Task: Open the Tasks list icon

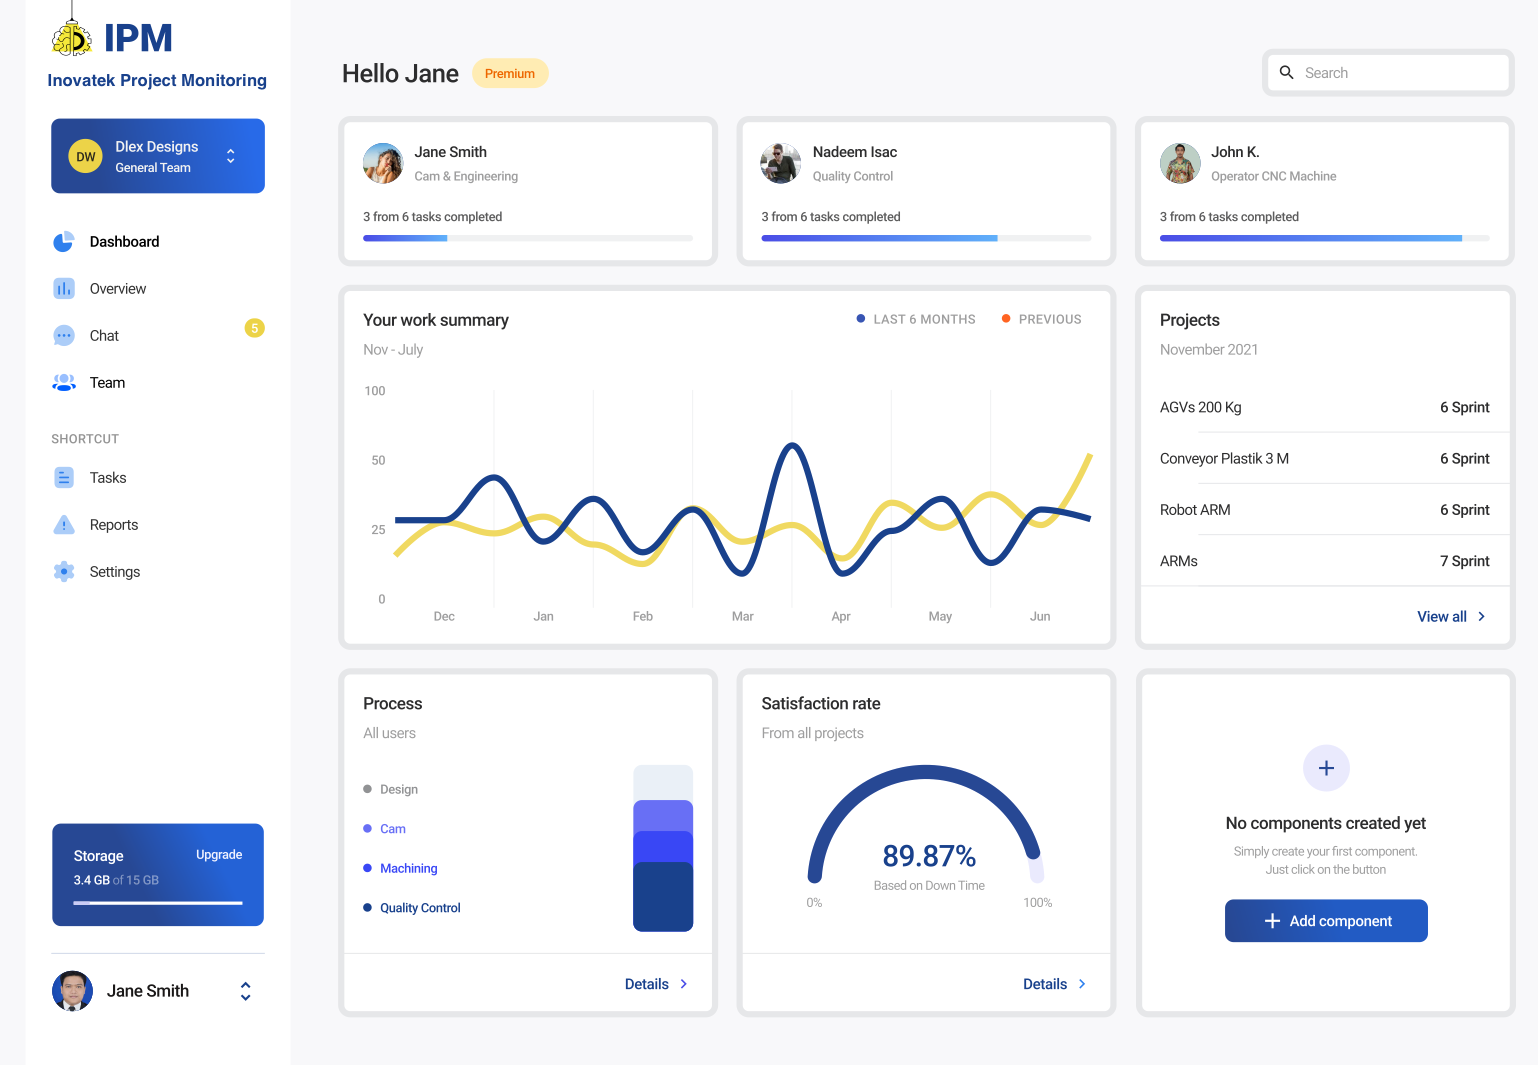Action: tap(64, 477)
